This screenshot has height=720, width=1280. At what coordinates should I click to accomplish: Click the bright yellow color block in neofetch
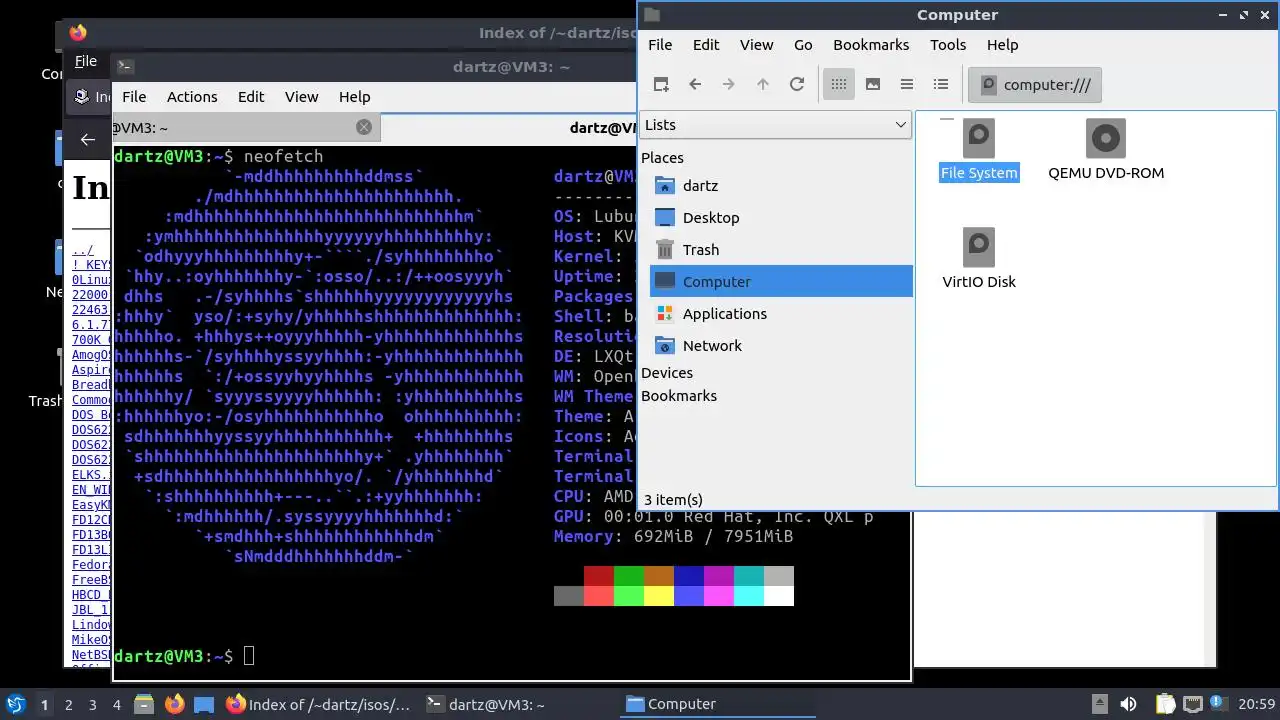[659, 596]
